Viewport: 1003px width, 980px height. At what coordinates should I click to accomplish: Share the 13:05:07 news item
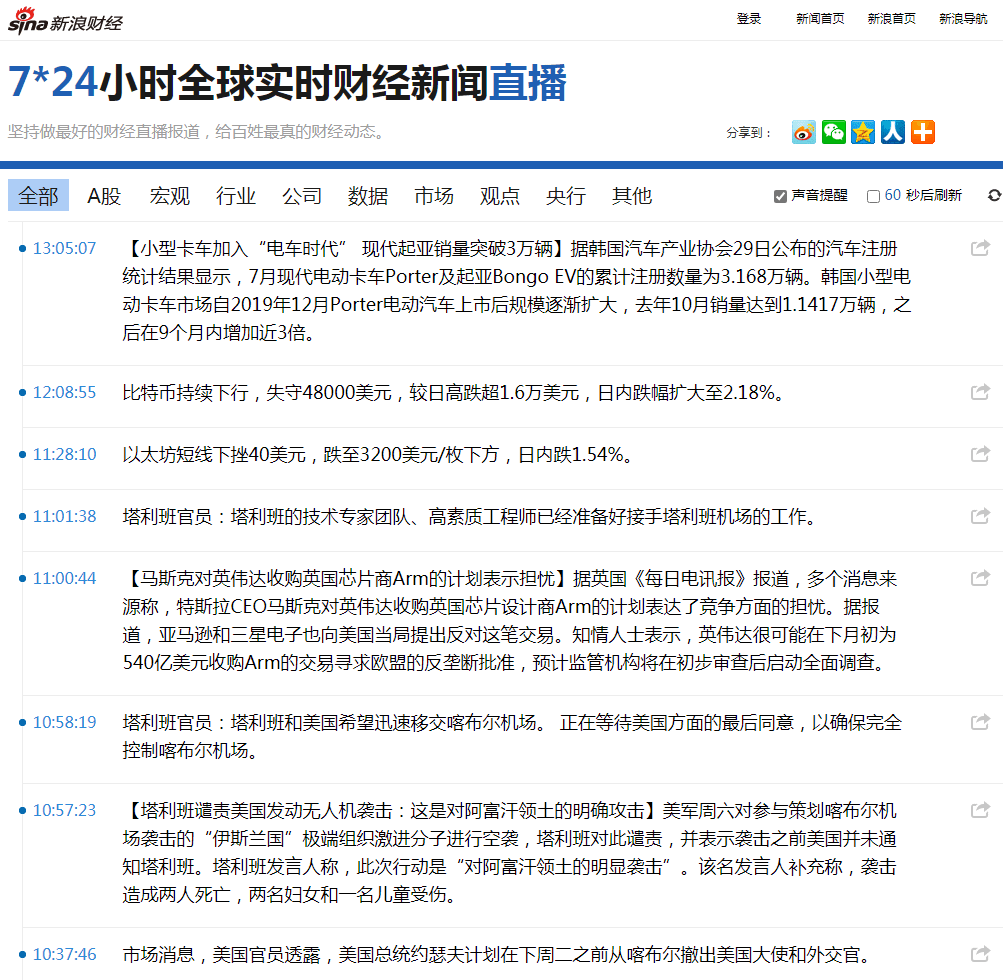coord(980,248)
